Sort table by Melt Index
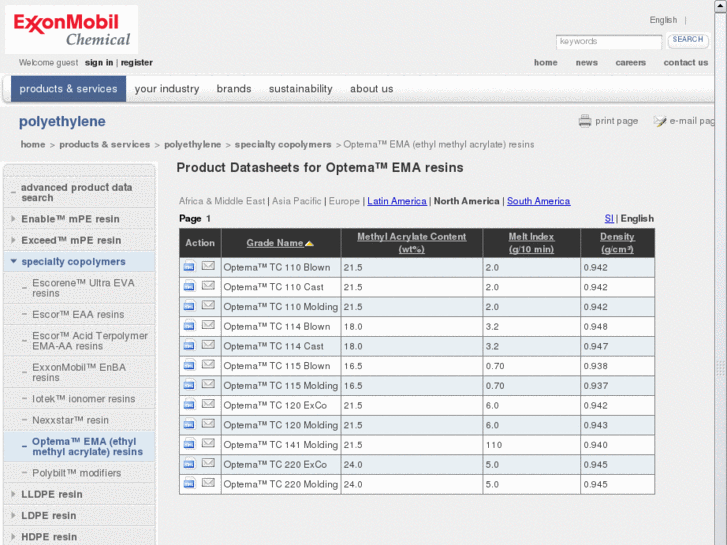 (x=531, y=243)
